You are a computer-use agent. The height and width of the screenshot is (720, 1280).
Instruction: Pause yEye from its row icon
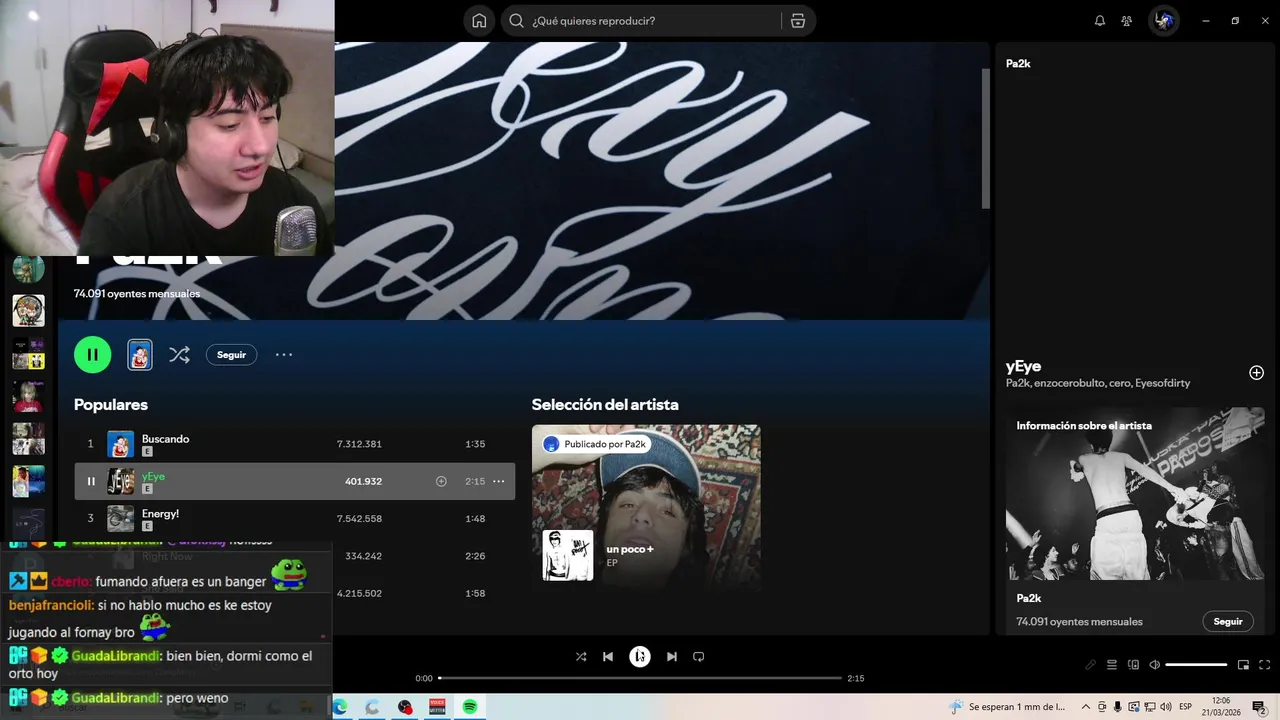coord(91,481)
